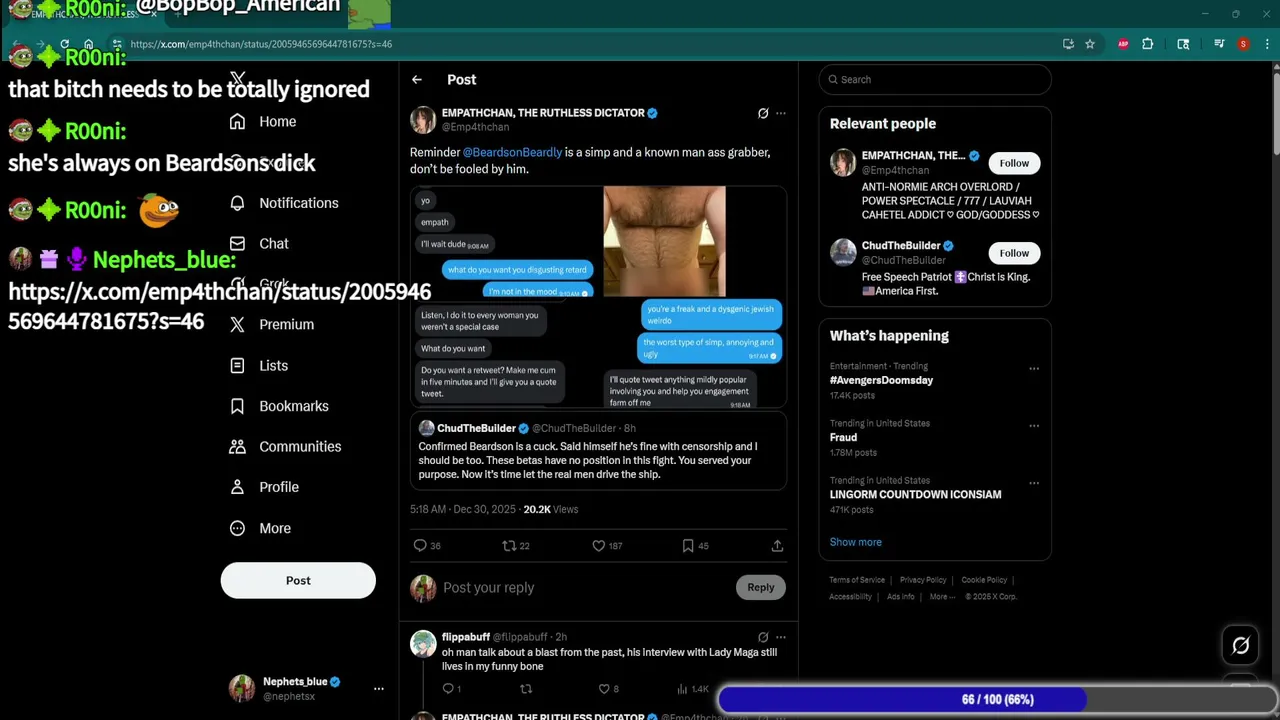Open @BeardsonBeardly mention link
The height and width of the screenshot is (720, 1280).
tap(512, 153)
